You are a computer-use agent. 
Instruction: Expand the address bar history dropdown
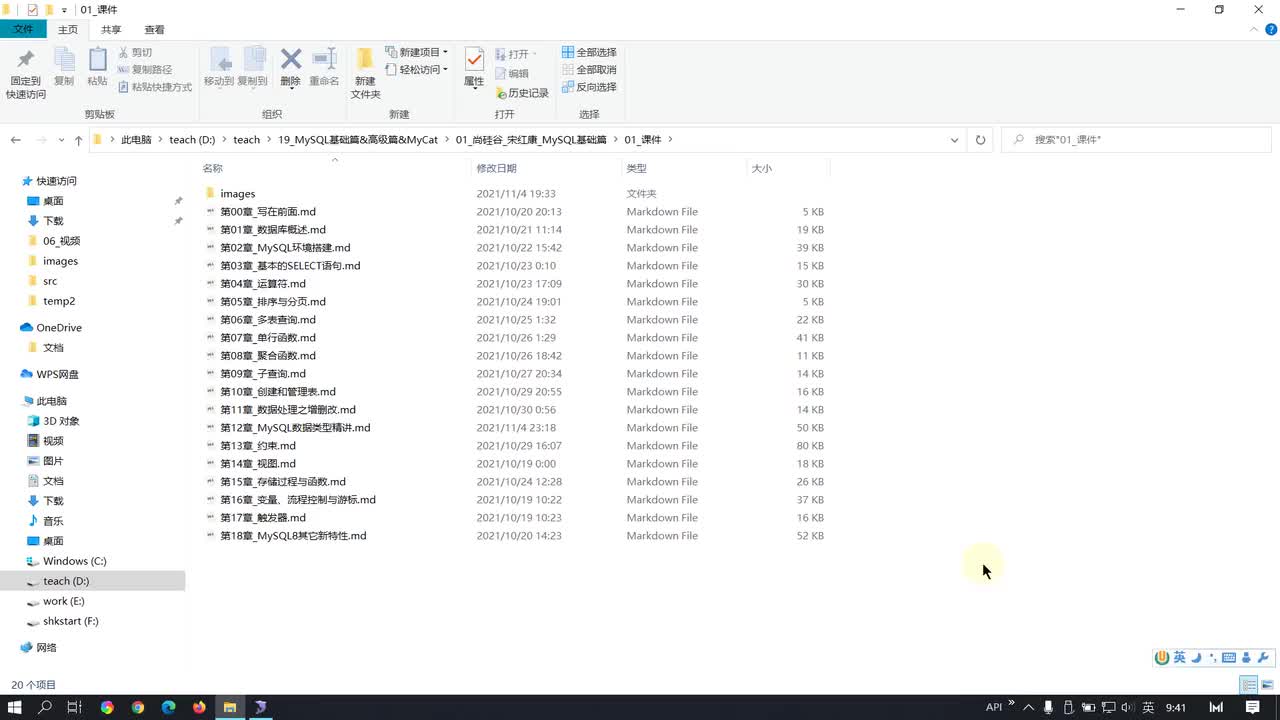pos(954,140)
